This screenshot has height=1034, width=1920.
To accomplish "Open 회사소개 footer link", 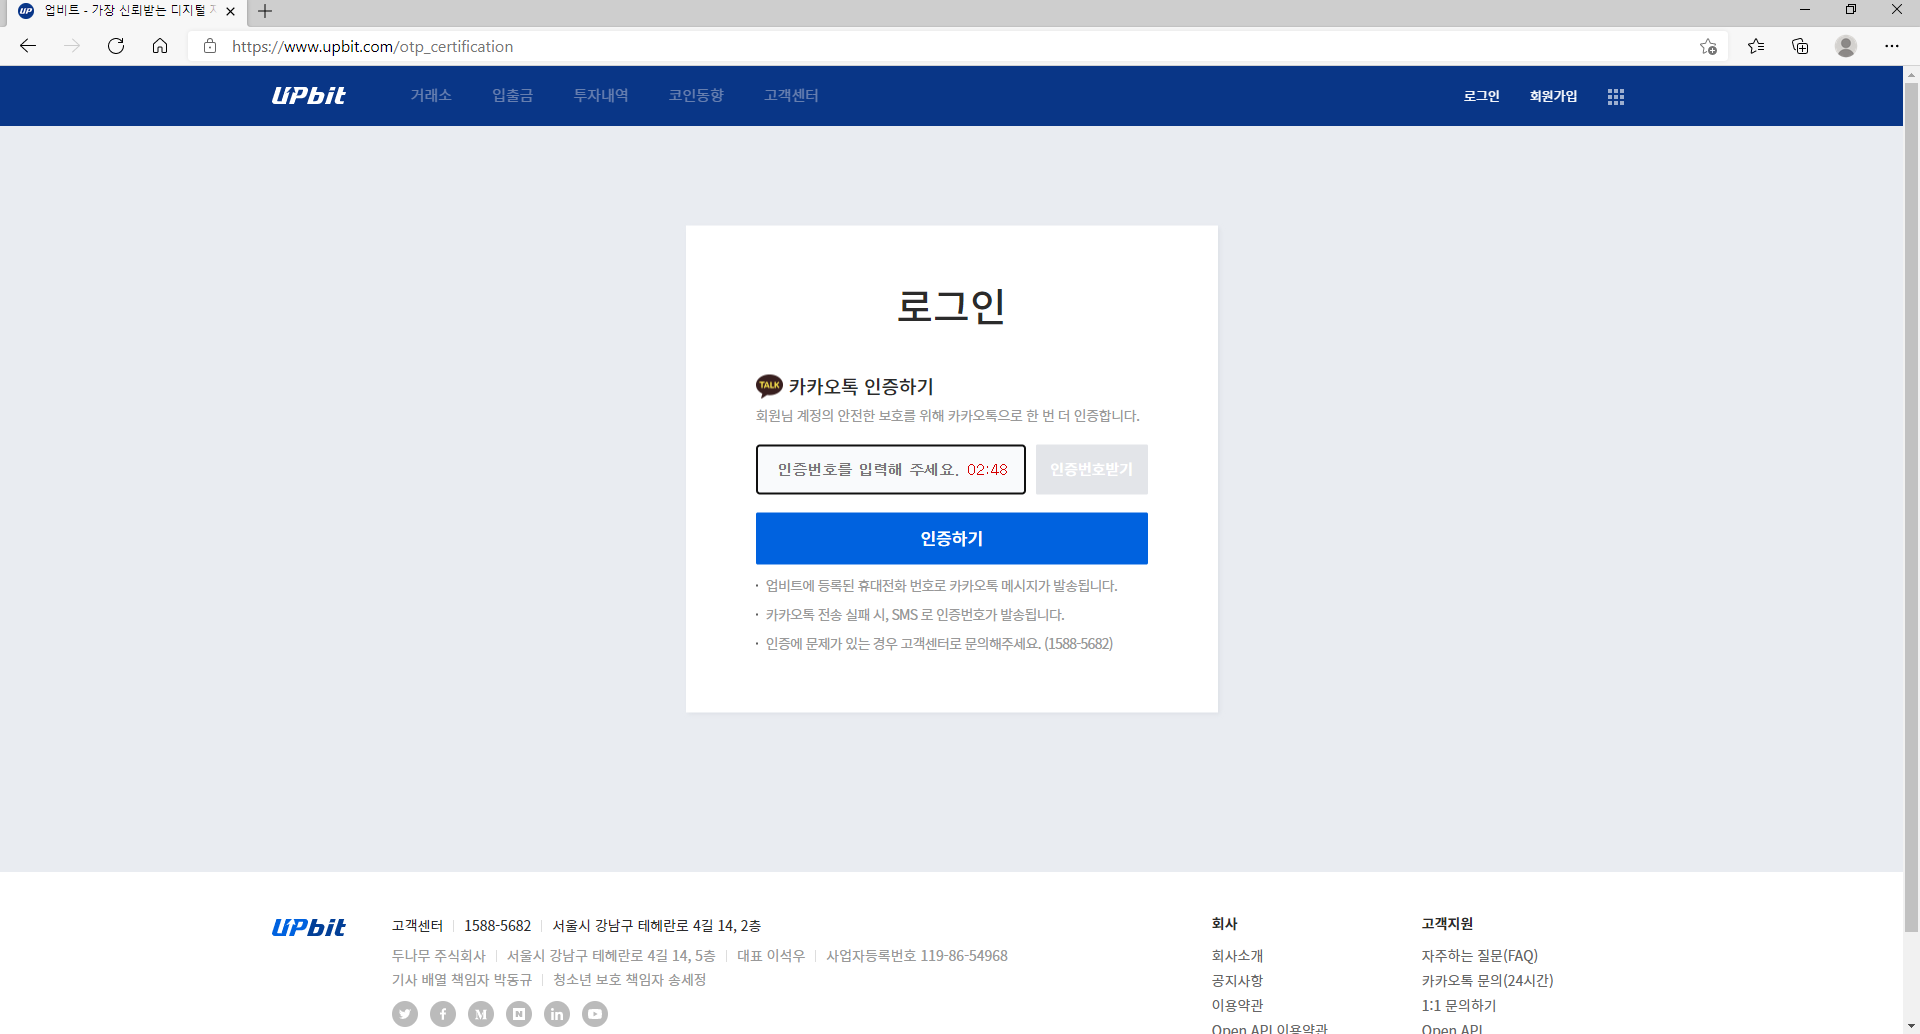I will 1237,956.
